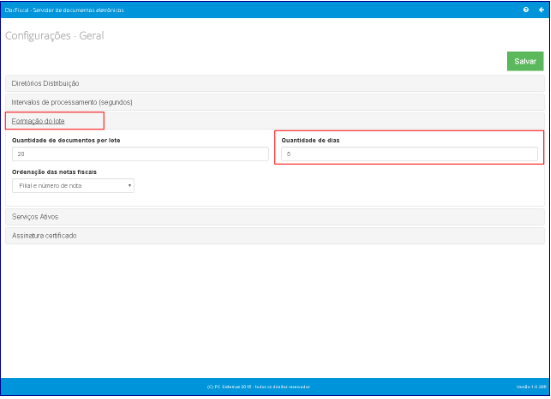
Task: Save the settings with Salvar button
Action: (525, 61)
